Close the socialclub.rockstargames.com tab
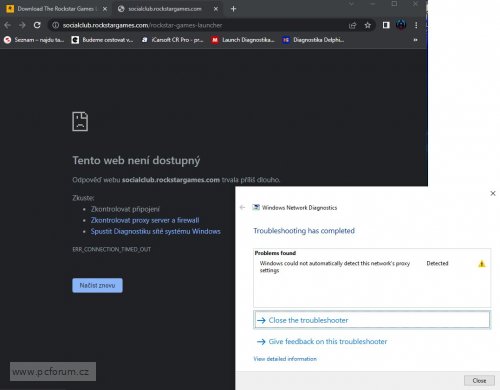 (x=216, y=9)
